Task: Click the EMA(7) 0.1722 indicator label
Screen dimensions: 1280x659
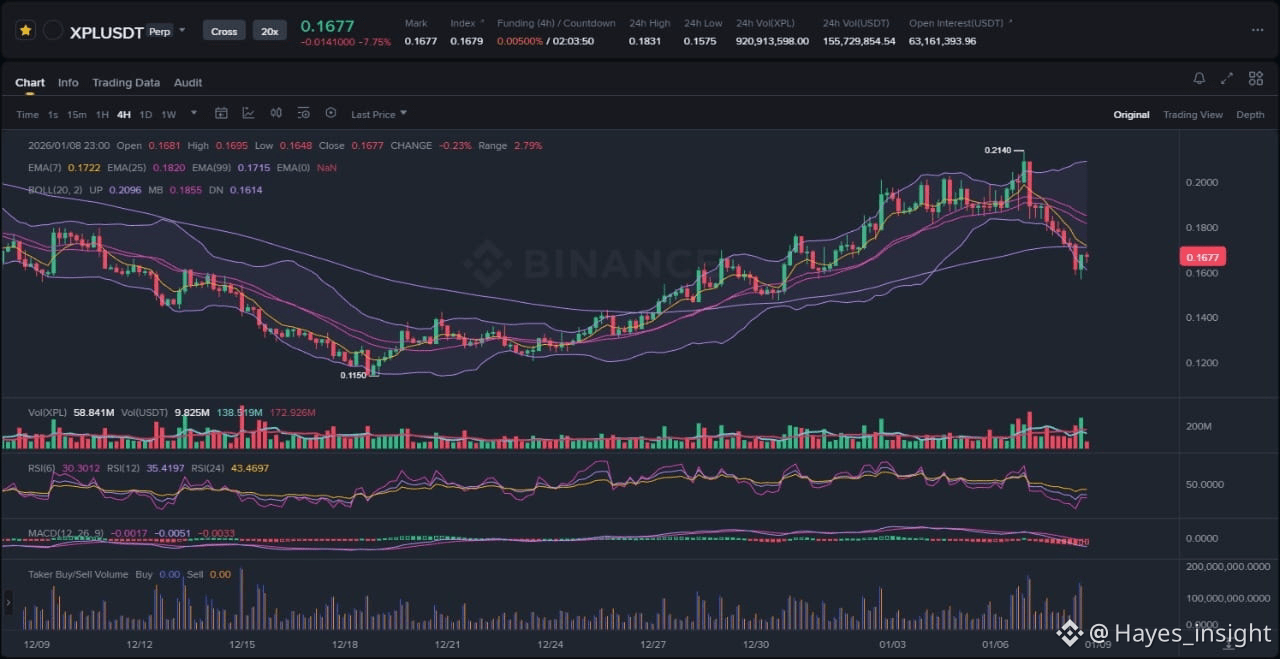Action: (64, 167)
